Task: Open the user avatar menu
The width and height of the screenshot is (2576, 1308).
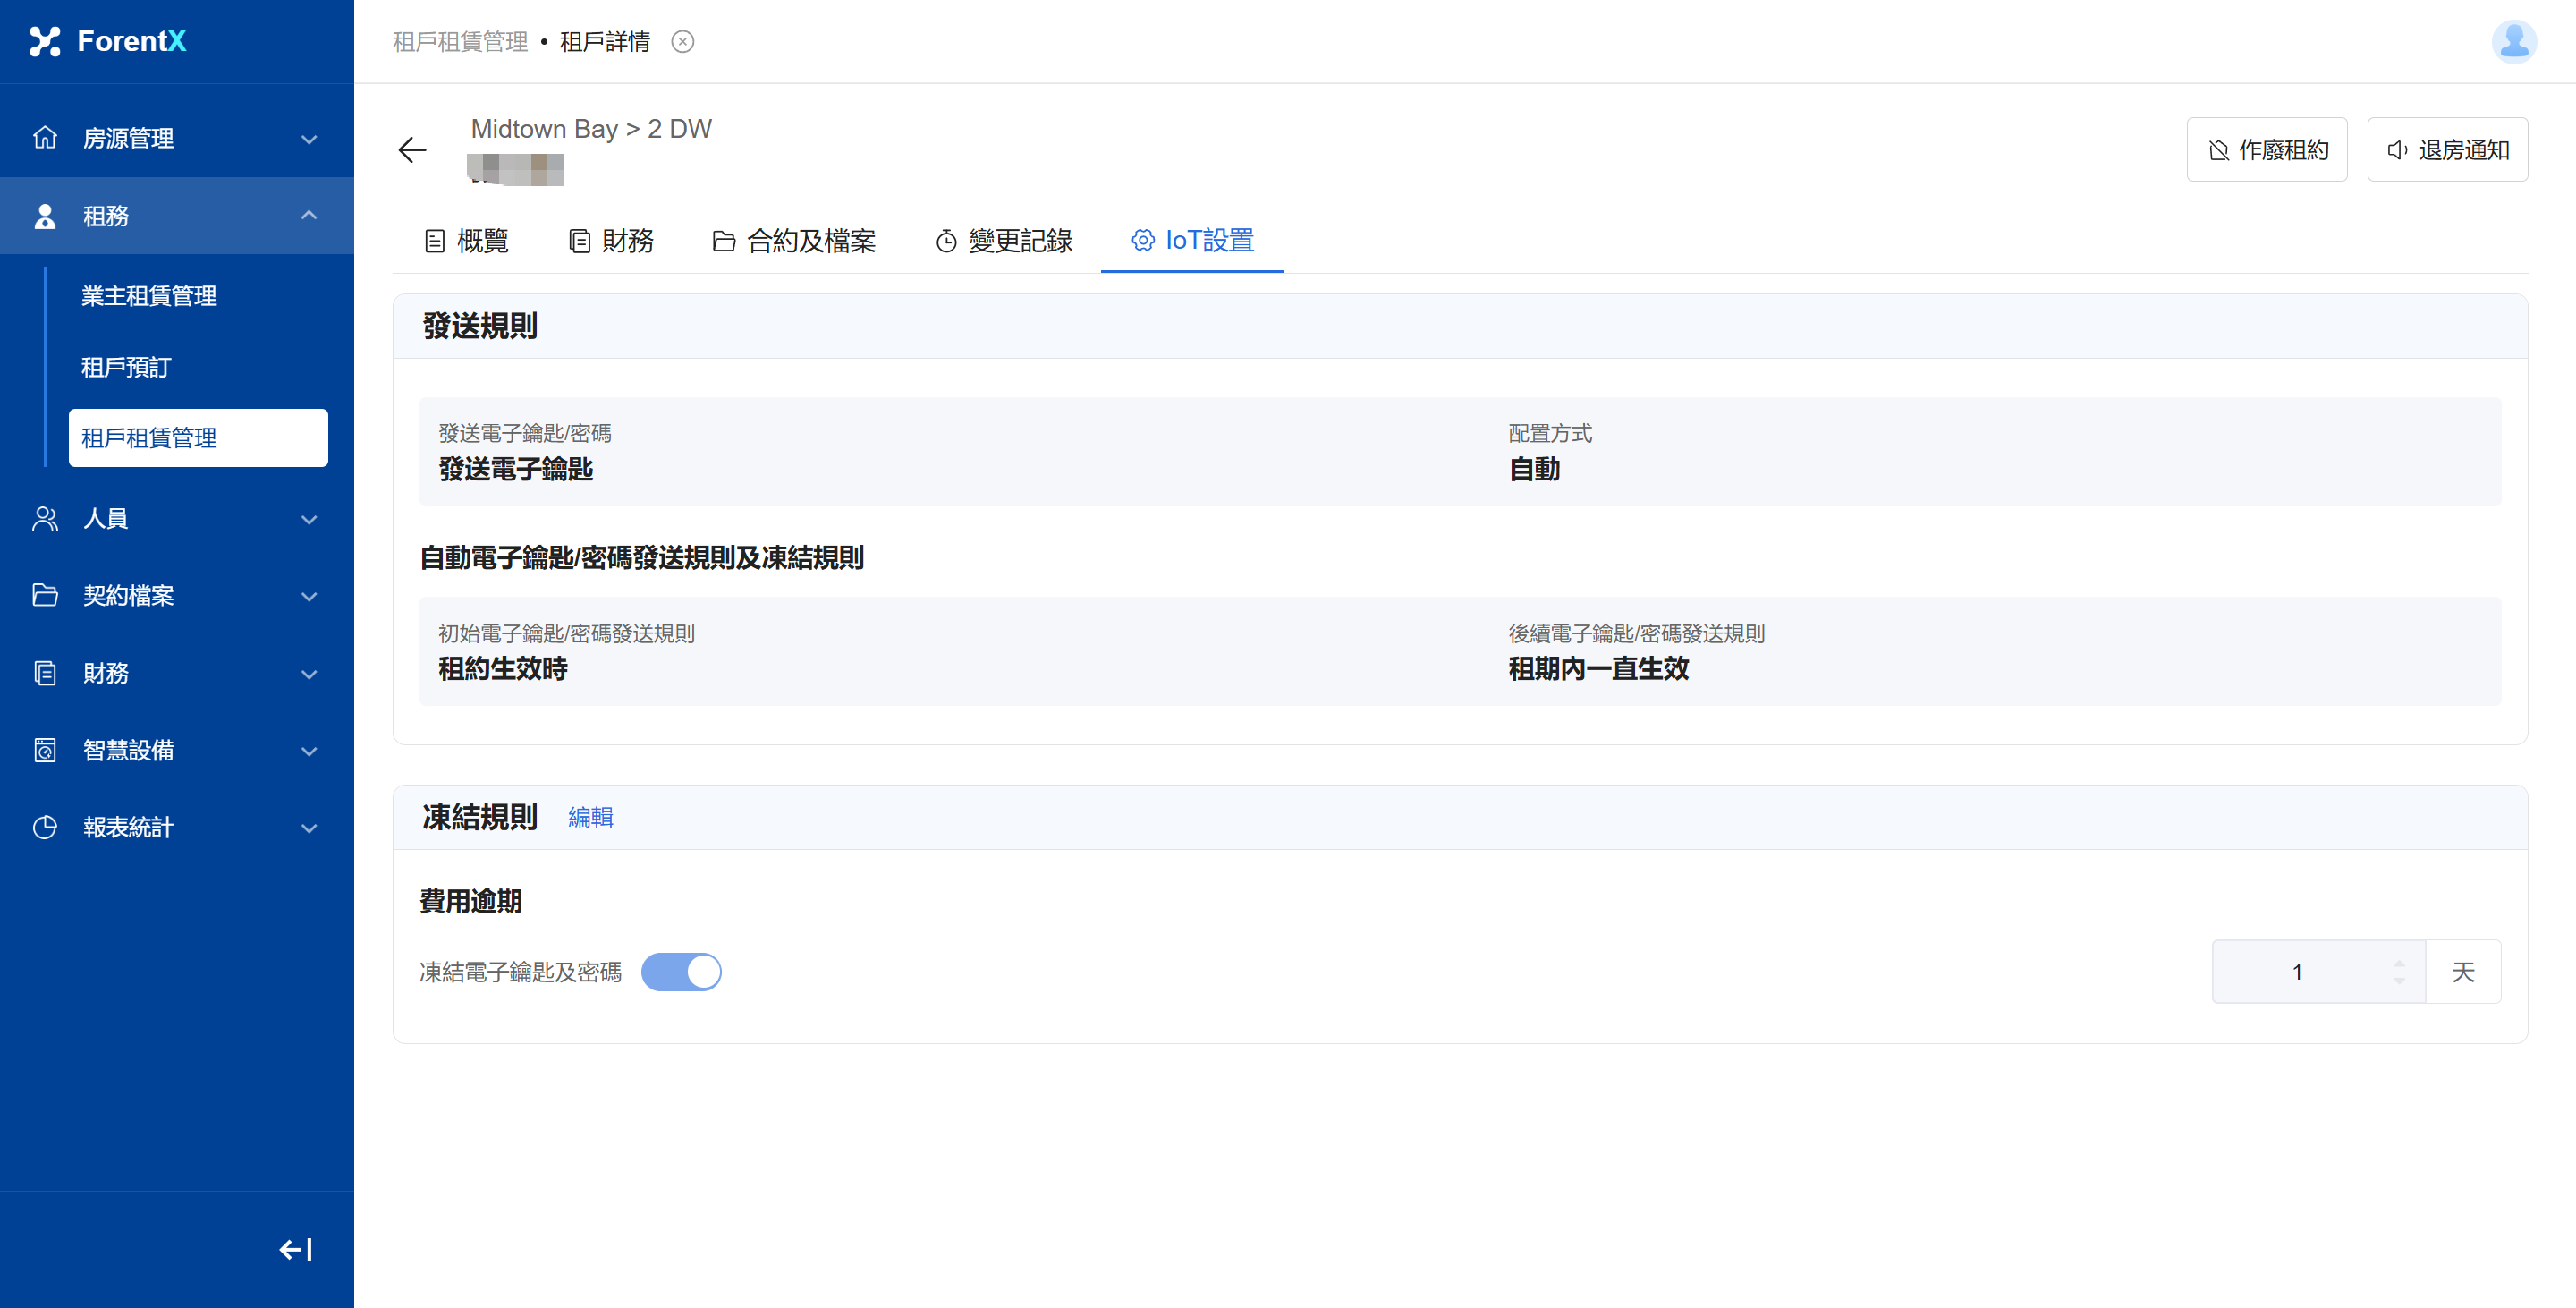Action: [2513, 42]
